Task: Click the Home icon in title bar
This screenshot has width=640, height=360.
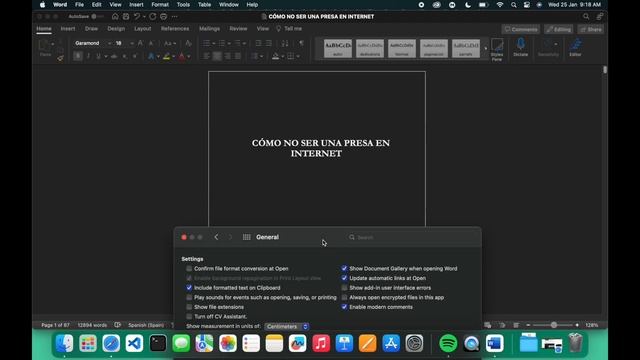Action: pos(115,17)
